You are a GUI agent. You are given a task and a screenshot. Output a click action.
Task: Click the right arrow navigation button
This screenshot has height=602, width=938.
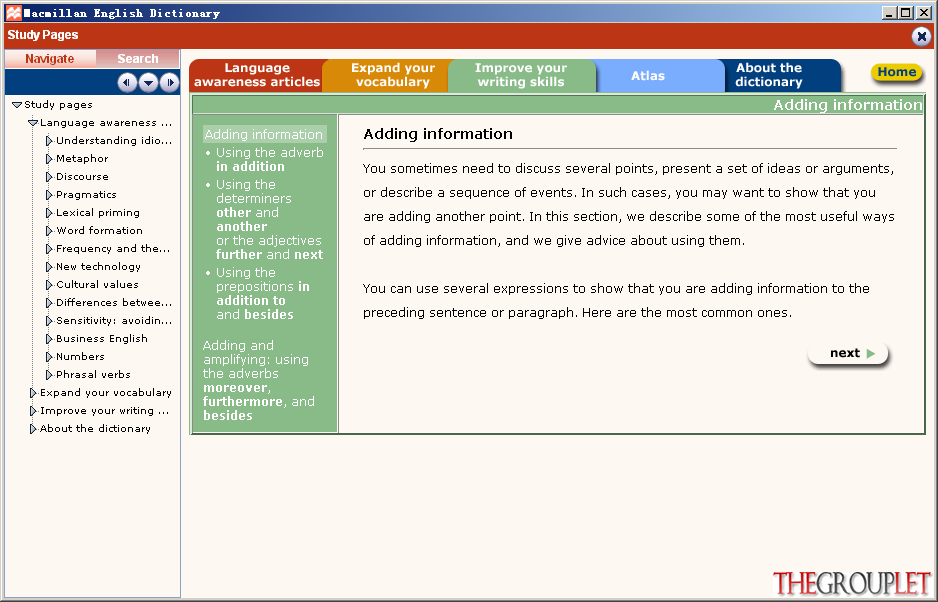coord(170,82)
